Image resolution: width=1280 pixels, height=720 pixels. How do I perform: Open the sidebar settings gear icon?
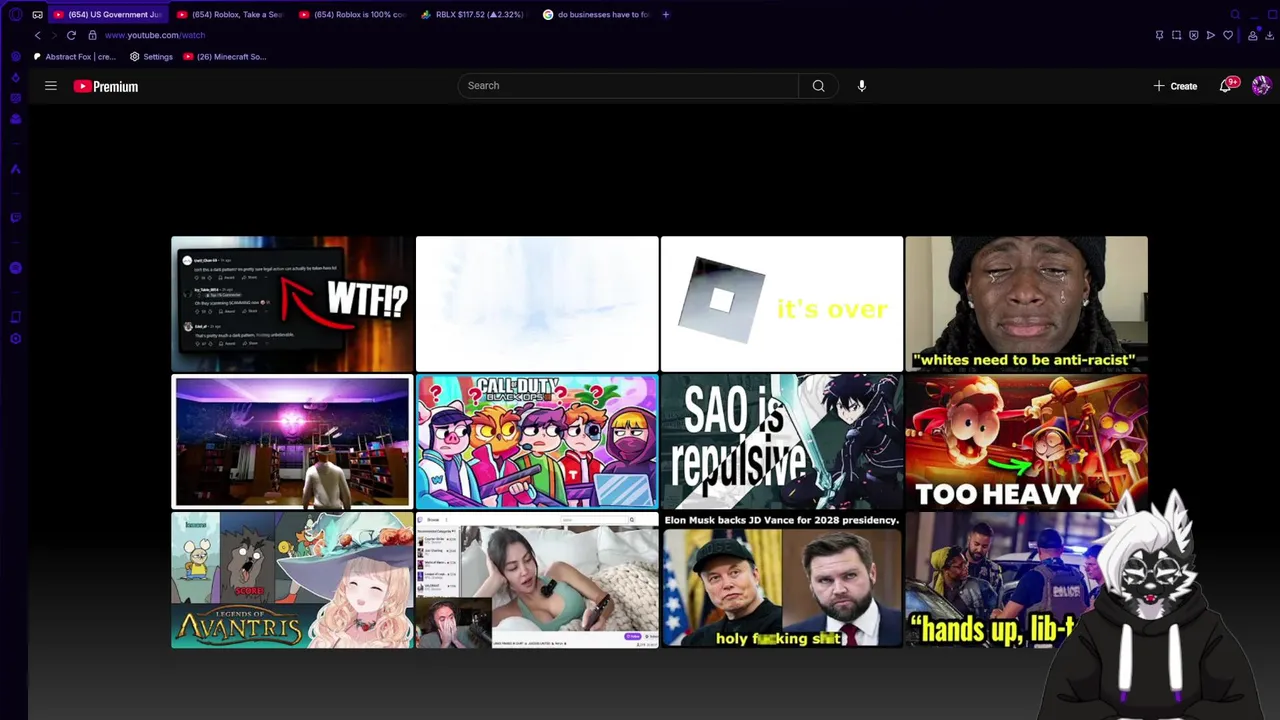click(x=15, y=339)
